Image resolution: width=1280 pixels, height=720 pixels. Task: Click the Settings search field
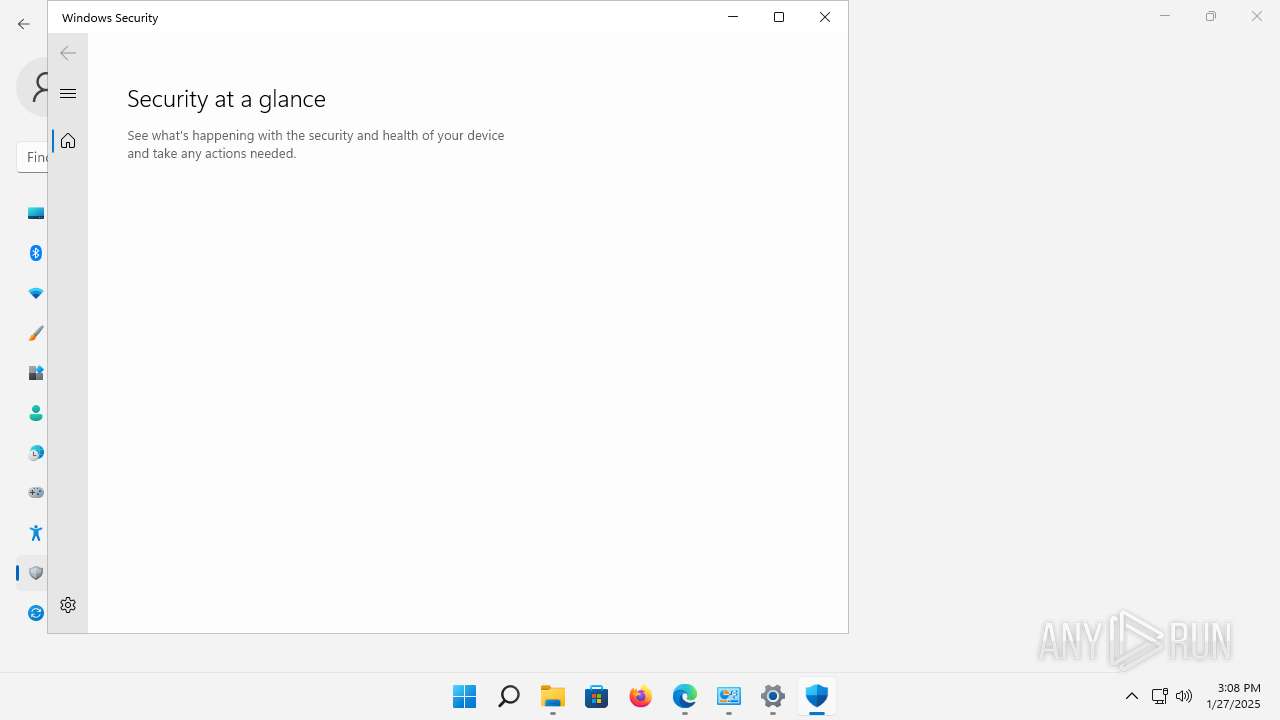click(32, 157)
